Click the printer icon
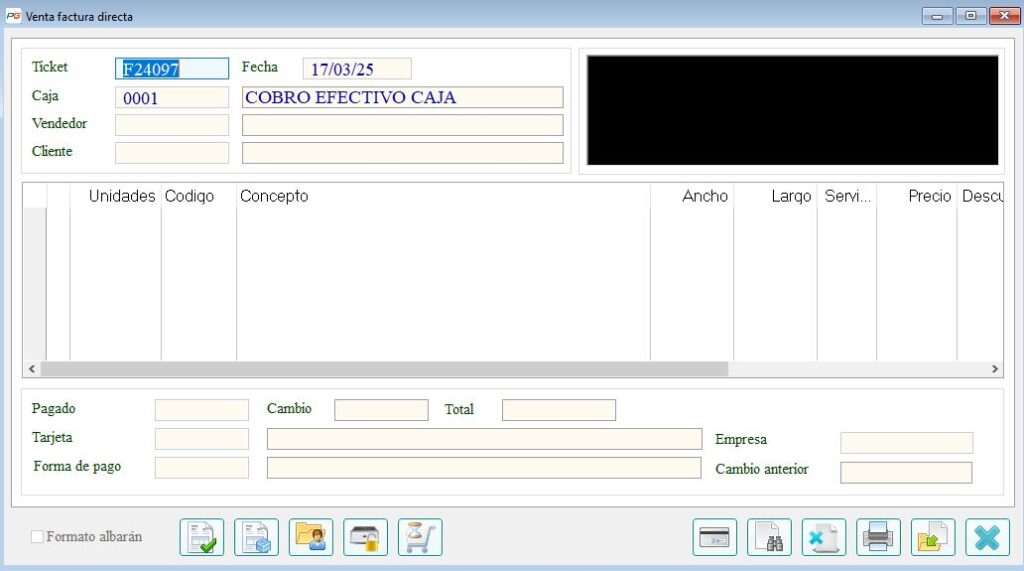The height and width of the screenshot is (571, 1024). click(x=878, y=537)
